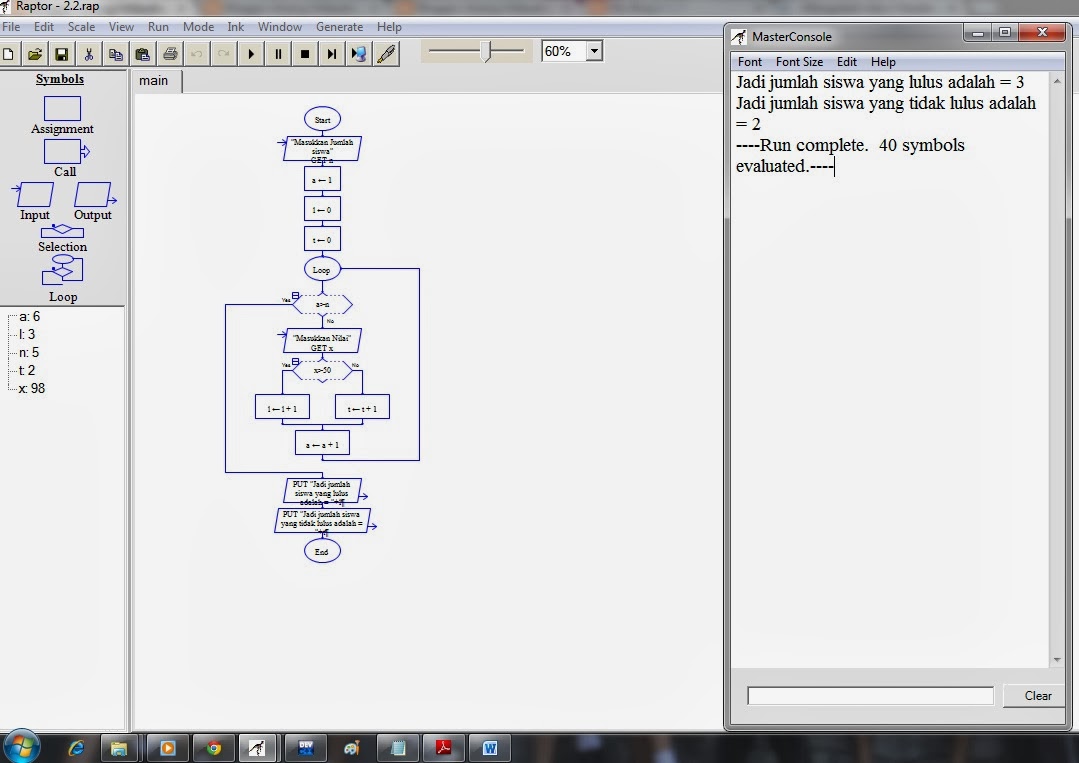Select variable 'l: 3' in watch list

click(x=27, y=334)
